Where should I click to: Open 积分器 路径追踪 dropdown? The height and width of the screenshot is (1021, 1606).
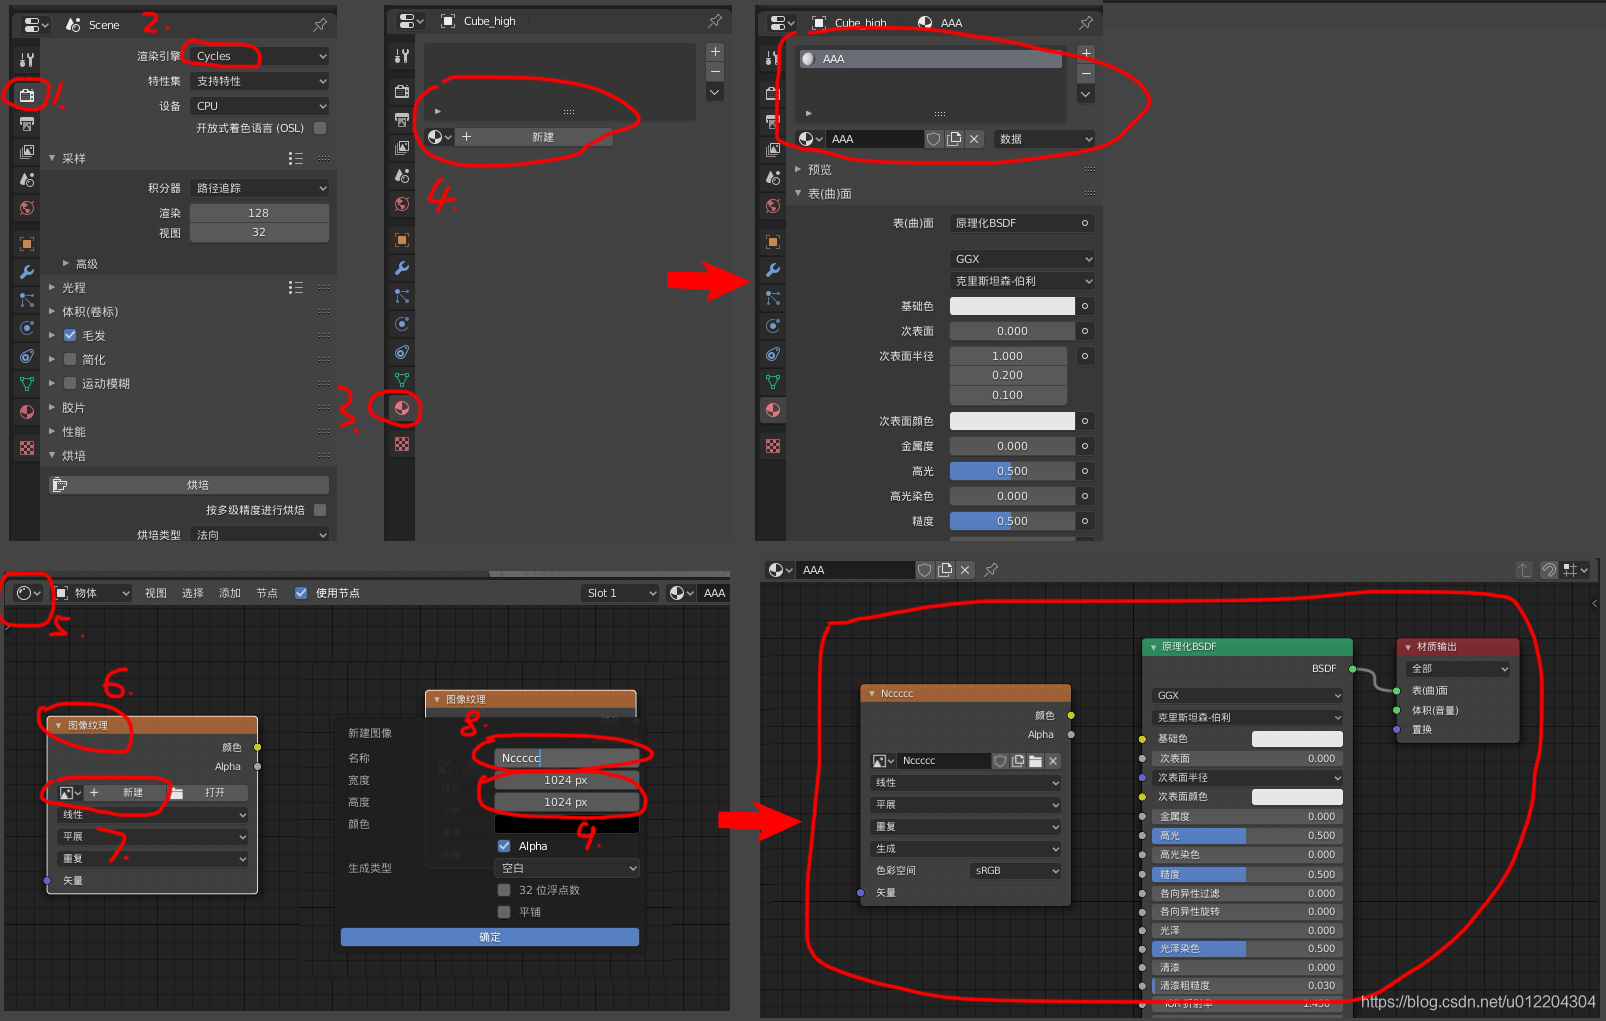click(x=259, y=188)
